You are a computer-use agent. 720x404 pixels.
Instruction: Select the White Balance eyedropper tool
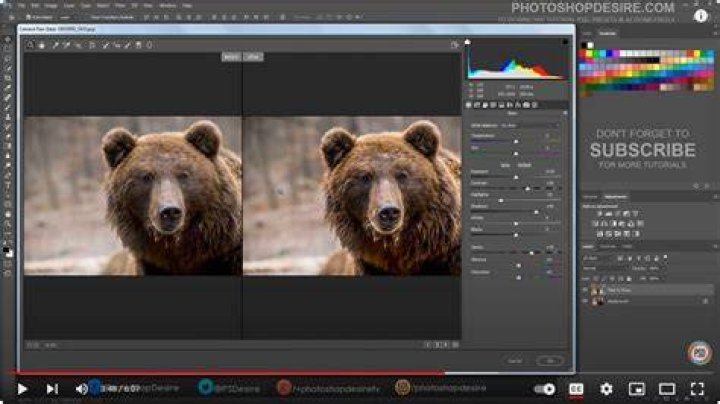(56, 45)
